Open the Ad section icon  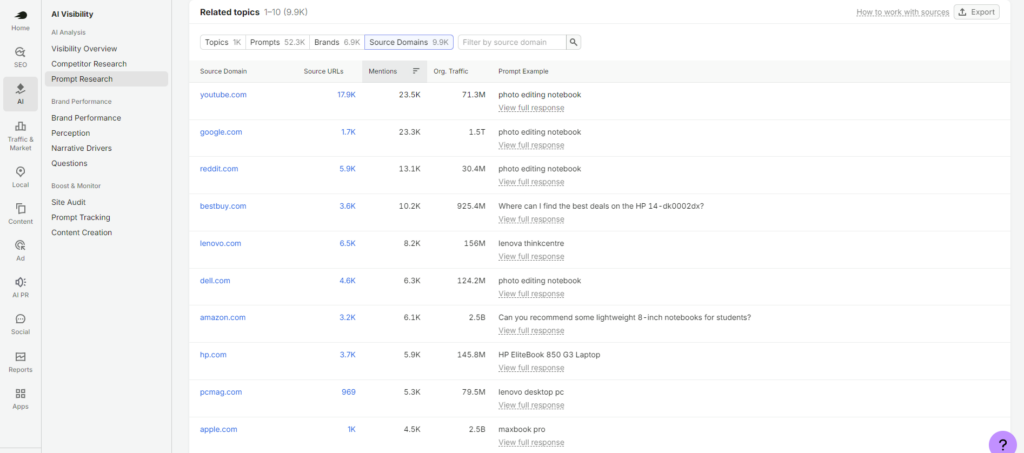click(x=20, y=245)
